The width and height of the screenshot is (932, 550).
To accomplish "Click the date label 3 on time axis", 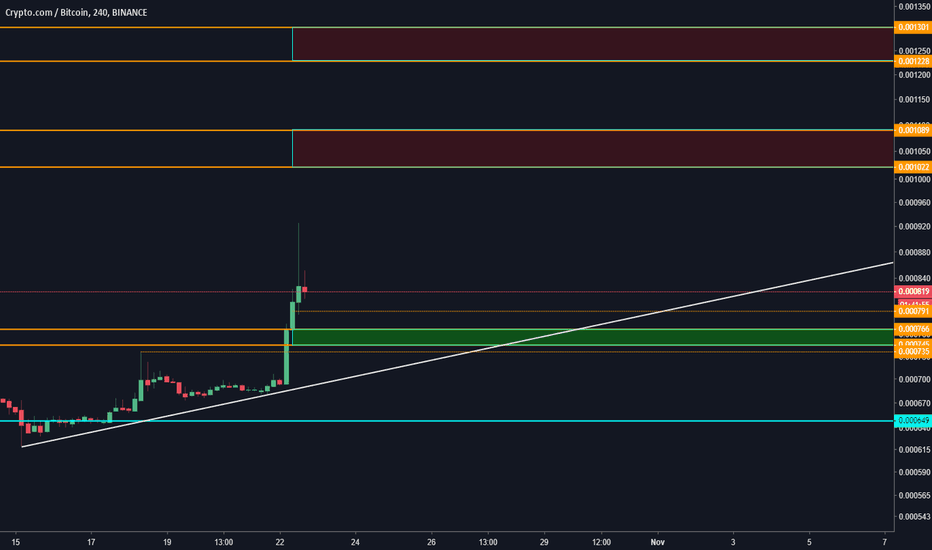I will [733, 542].
